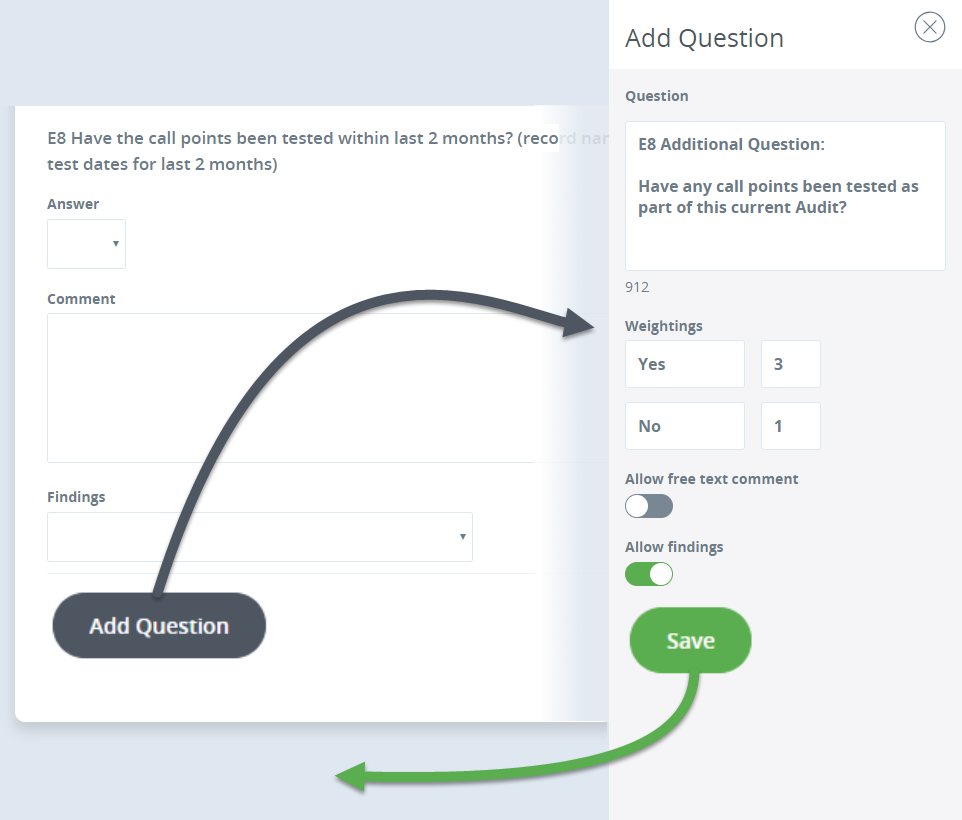Click the dark Add Question button
This screenshot has width=962, height=820.
click(159, 626)
